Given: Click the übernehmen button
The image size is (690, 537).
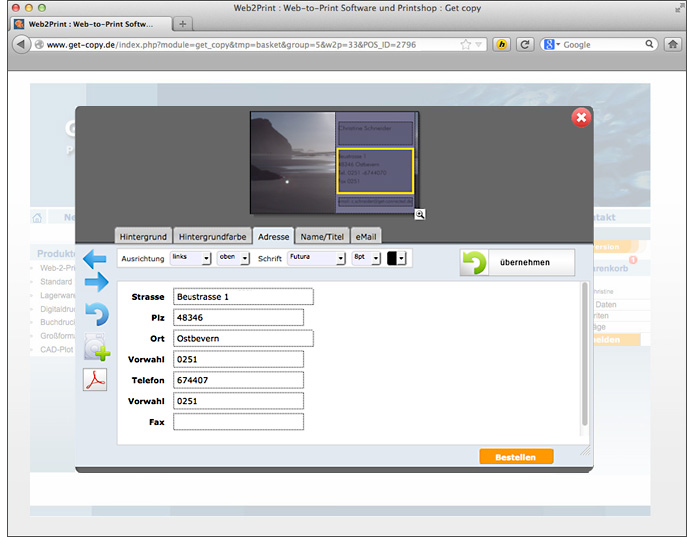Looking at the screenshot, I should [518, 262].
